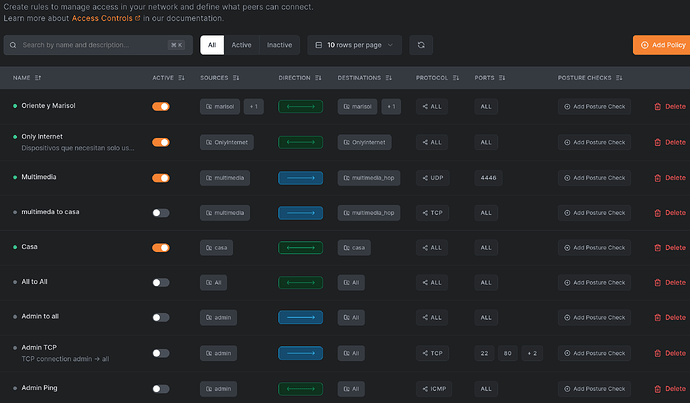Expand +1 sources for Oriente y Marisol
This screenshot has width=690, height=403.
pyautogui.click(x=253, y=107)
